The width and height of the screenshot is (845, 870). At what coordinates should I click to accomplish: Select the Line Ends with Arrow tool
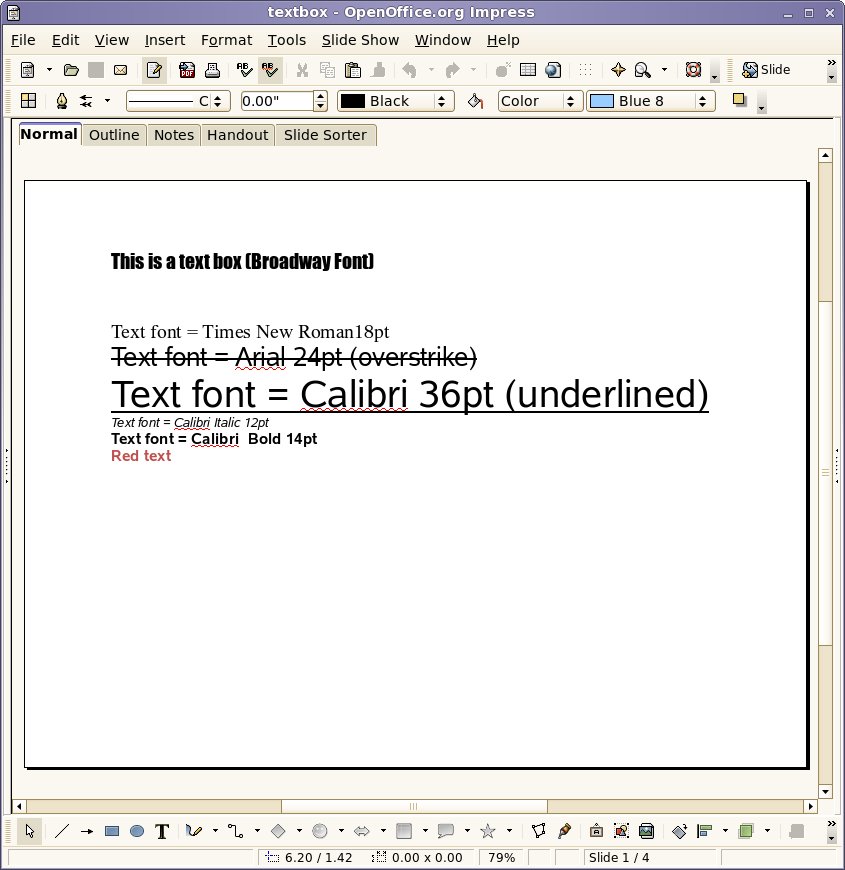[x=87, y=831]
